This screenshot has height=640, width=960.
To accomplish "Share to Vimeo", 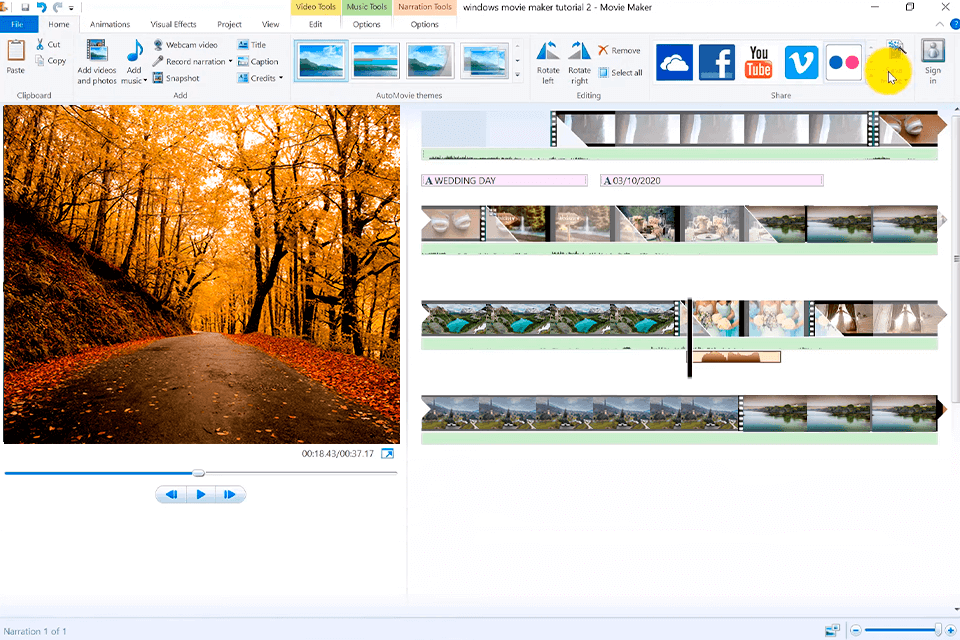I will tap(801, 62).
